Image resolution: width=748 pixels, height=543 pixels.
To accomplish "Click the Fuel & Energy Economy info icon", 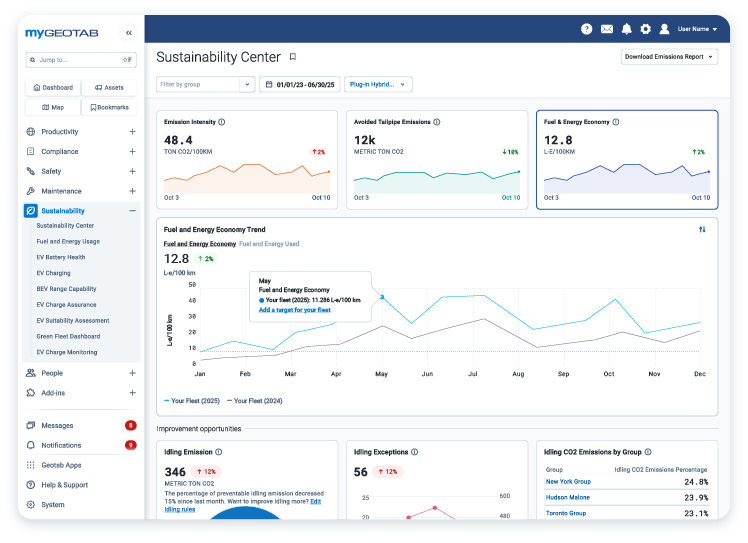I will point(616,122).
